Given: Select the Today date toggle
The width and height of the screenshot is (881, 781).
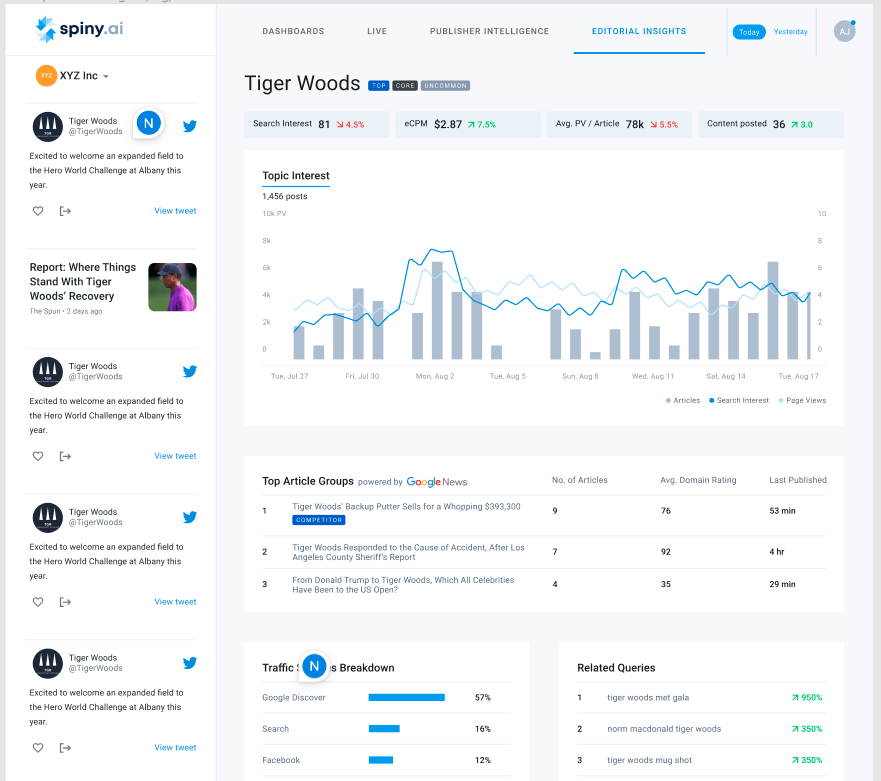Looking at the screenshot, I should (748, 32).
